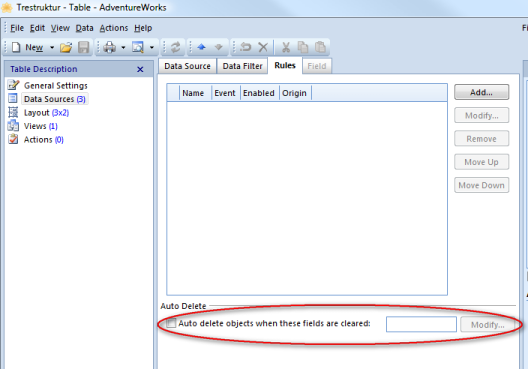Click the Move Down button
This screenshot has width=528, height=369.
(x=481, y=185)
